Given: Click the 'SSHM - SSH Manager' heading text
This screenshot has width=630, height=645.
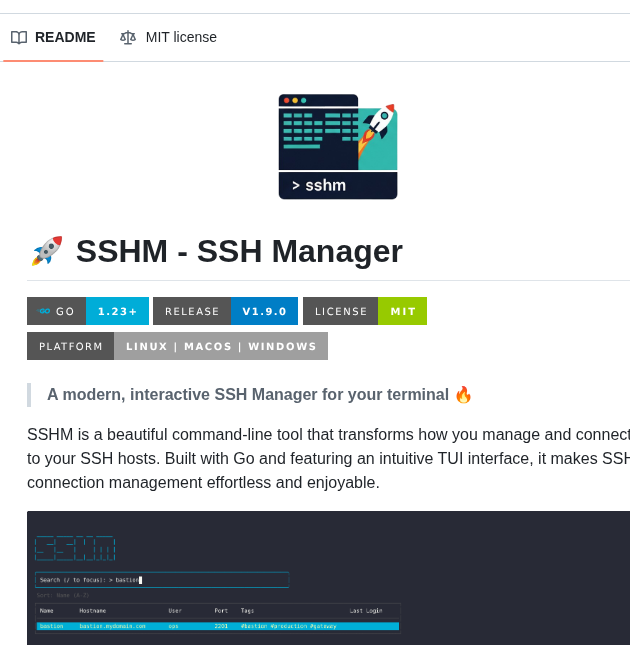Looking at the screenshot, I should point(239,251).
